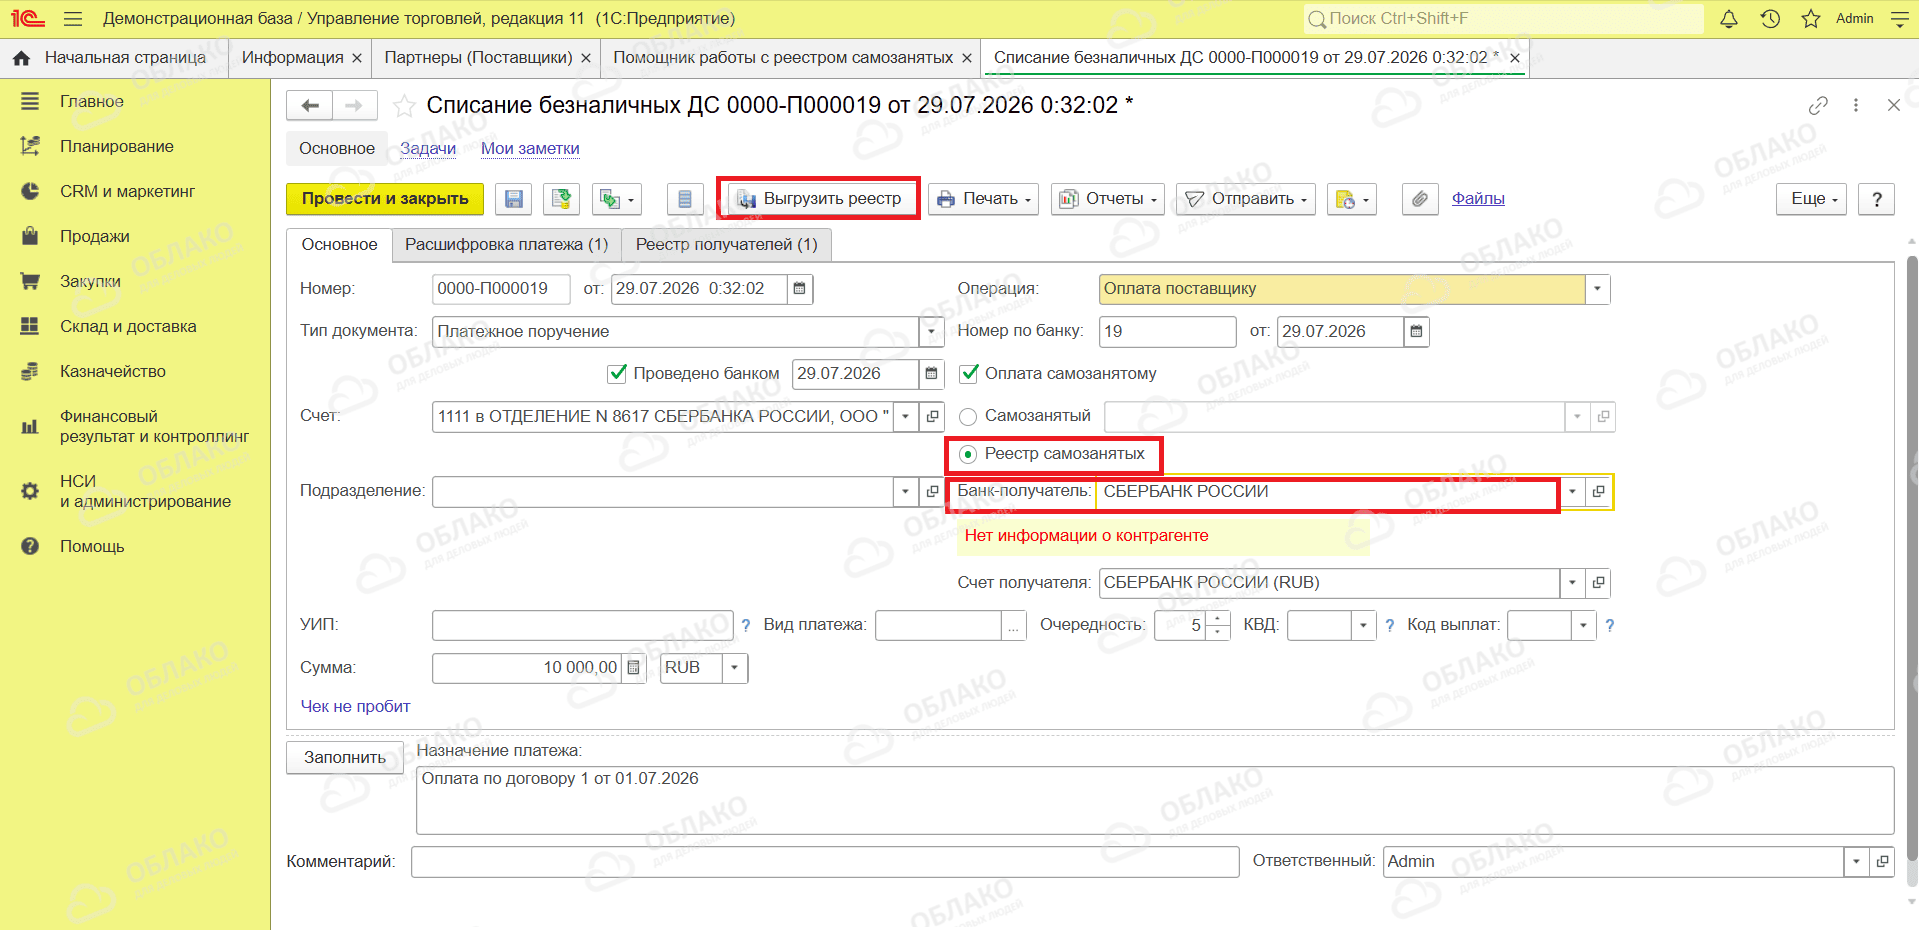Open calendar for Проведено банком date
The height and width of the screenshot is (930, 1919).
[931, 374]
